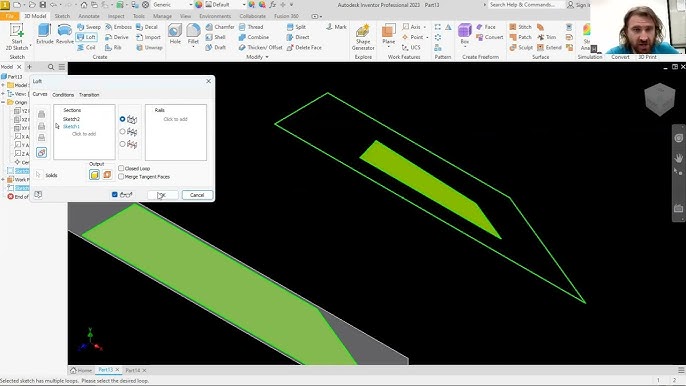The height and width of the screenshot is (386, 686).
Task: Open the Generic material dropdown
Action: tap(172, 4)
